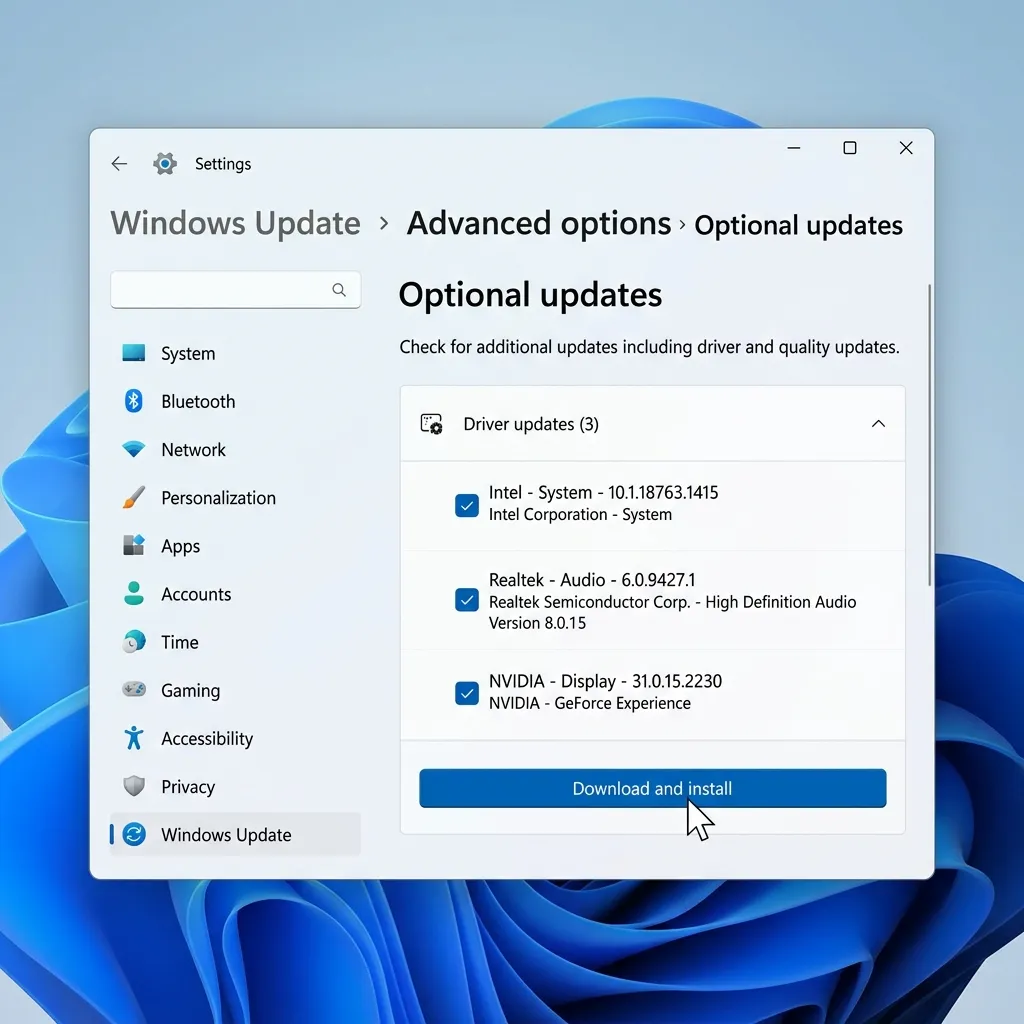The width and height of the screenshot is (1024, 1024).
Task: Click the vertical scrollbar on right edge
Action: pyautogui.click(x=929, y=435)
